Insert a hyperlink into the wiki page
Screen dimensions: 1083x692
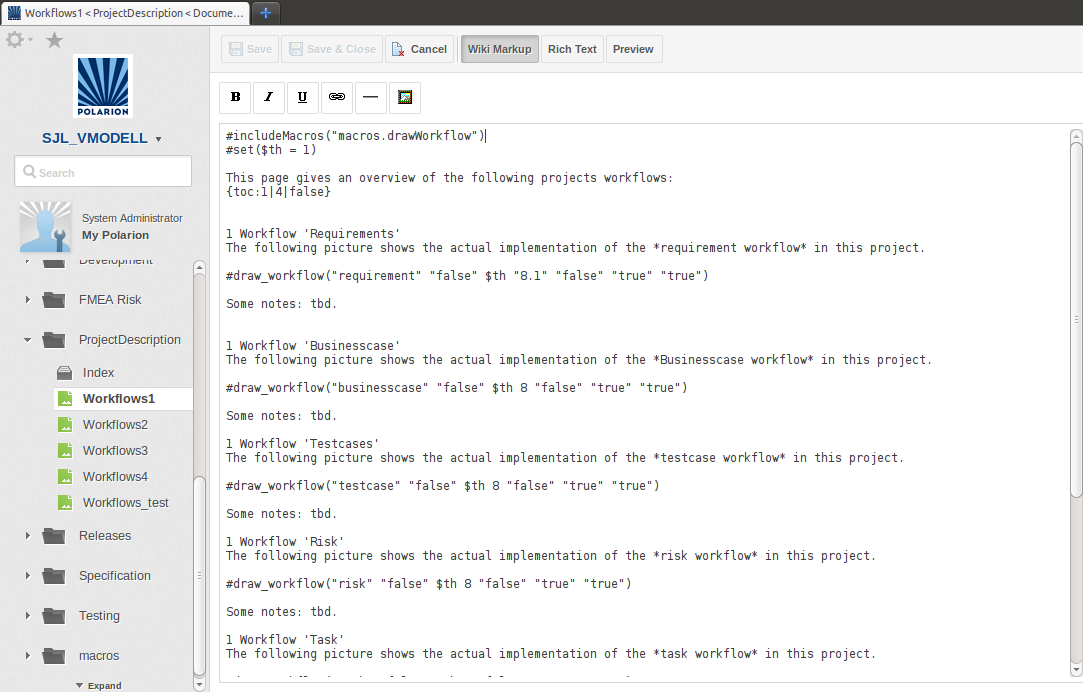point(336,97)
